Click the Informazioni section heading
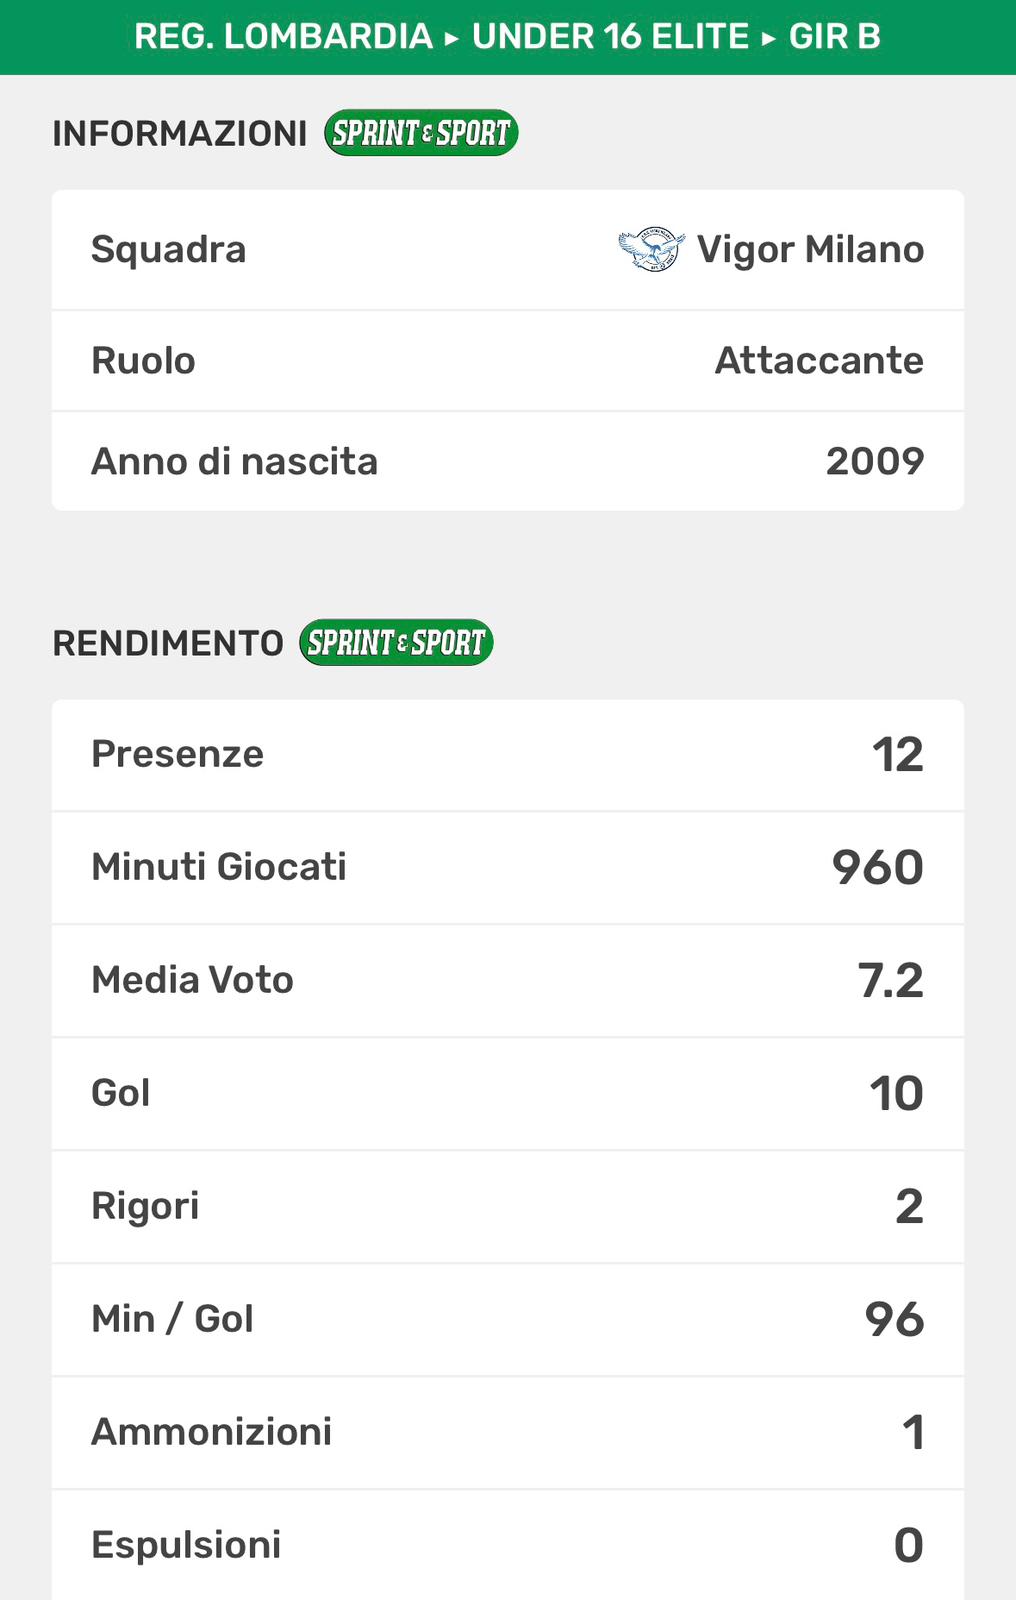 click(180, 133)
